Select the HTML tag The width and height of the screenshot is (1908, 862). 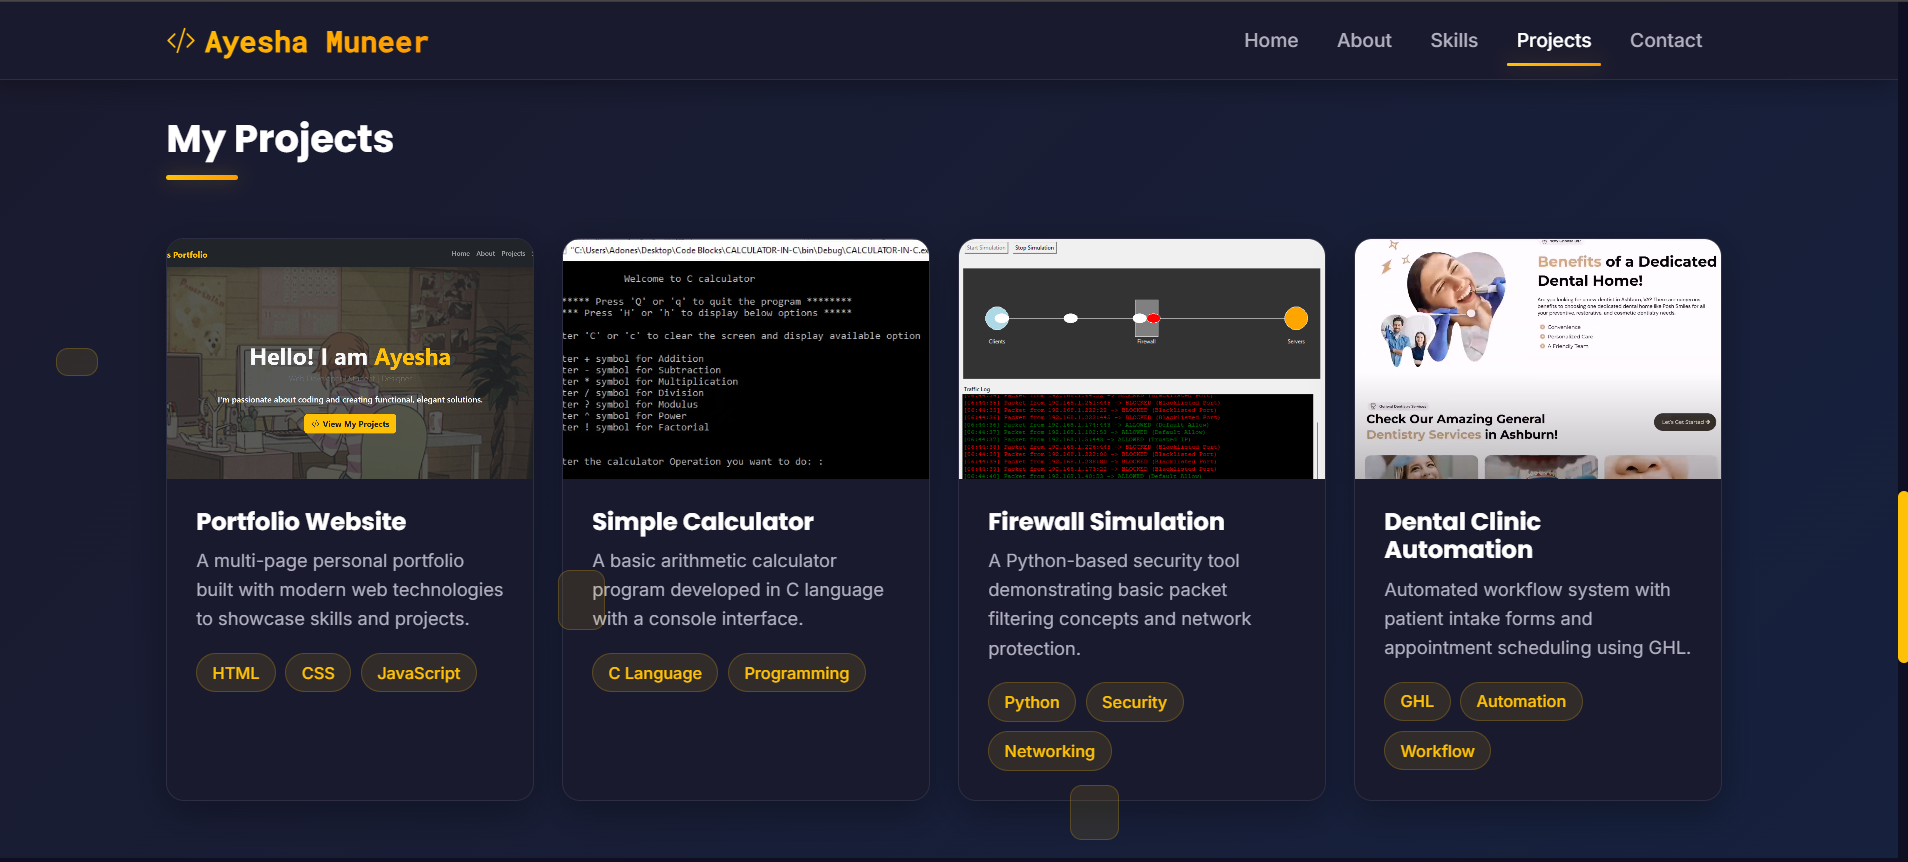pyautogui.click(x=236, y=673)
